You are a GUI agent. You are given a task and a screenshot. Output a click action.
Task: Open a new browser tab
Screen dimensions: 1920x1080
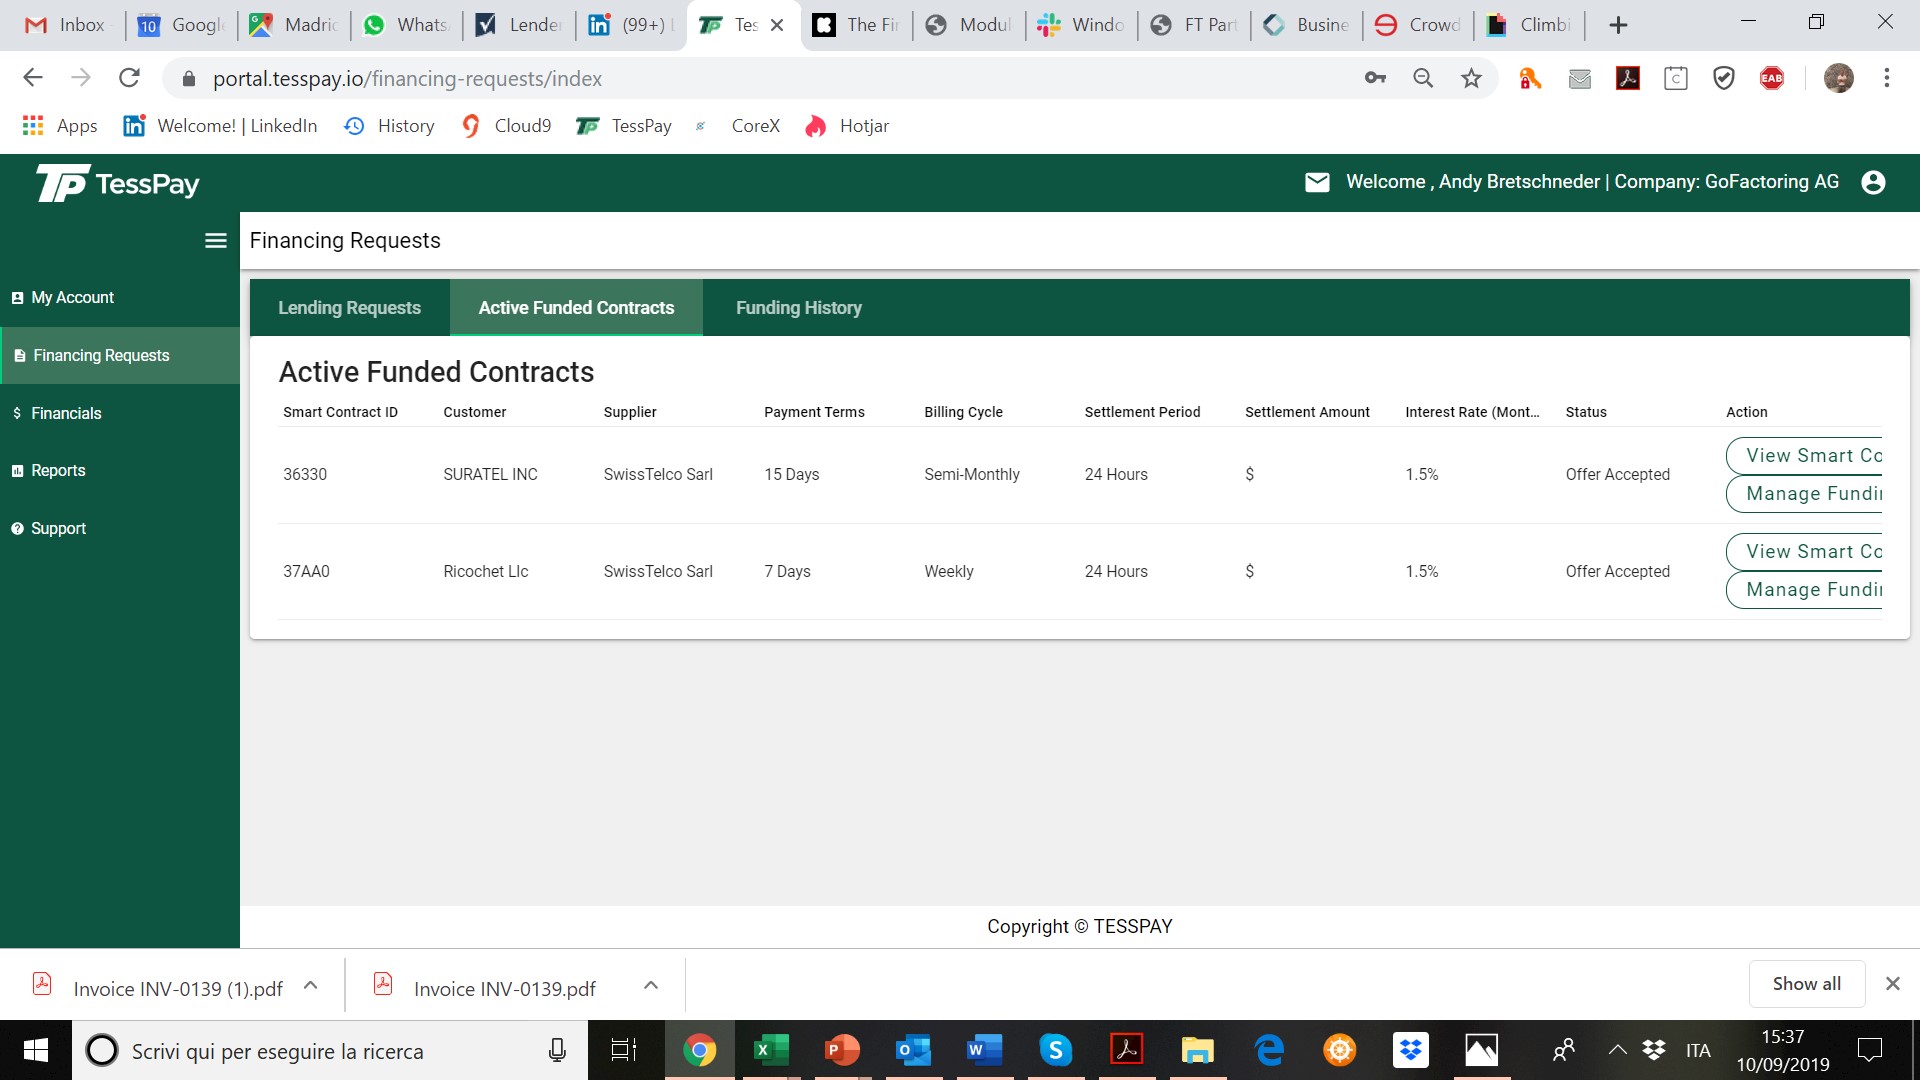[x=1618, y=25]
